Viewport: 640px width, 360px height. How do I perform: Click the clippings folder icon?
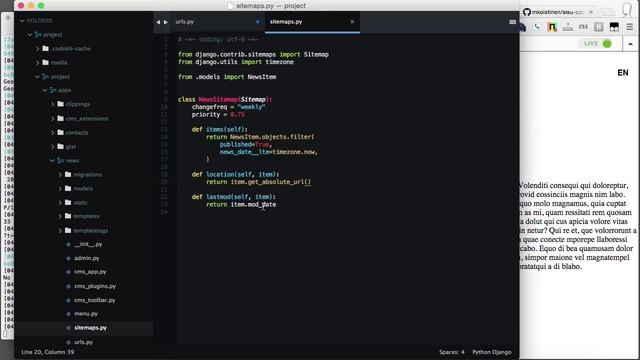(61, 104)
